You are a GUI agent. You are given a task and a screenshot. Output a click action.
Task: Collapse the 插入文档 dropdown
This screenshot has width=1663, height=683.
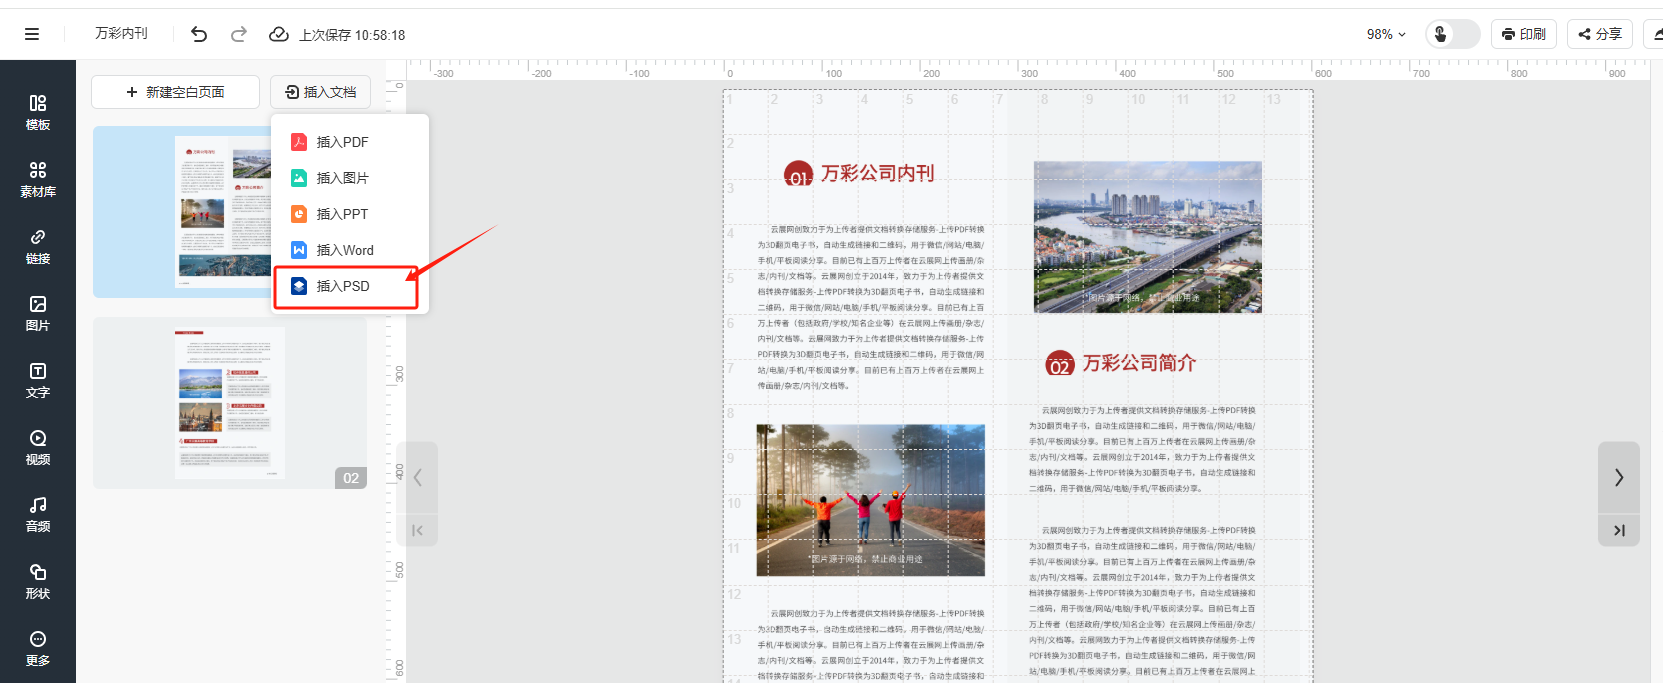point(320,92)
